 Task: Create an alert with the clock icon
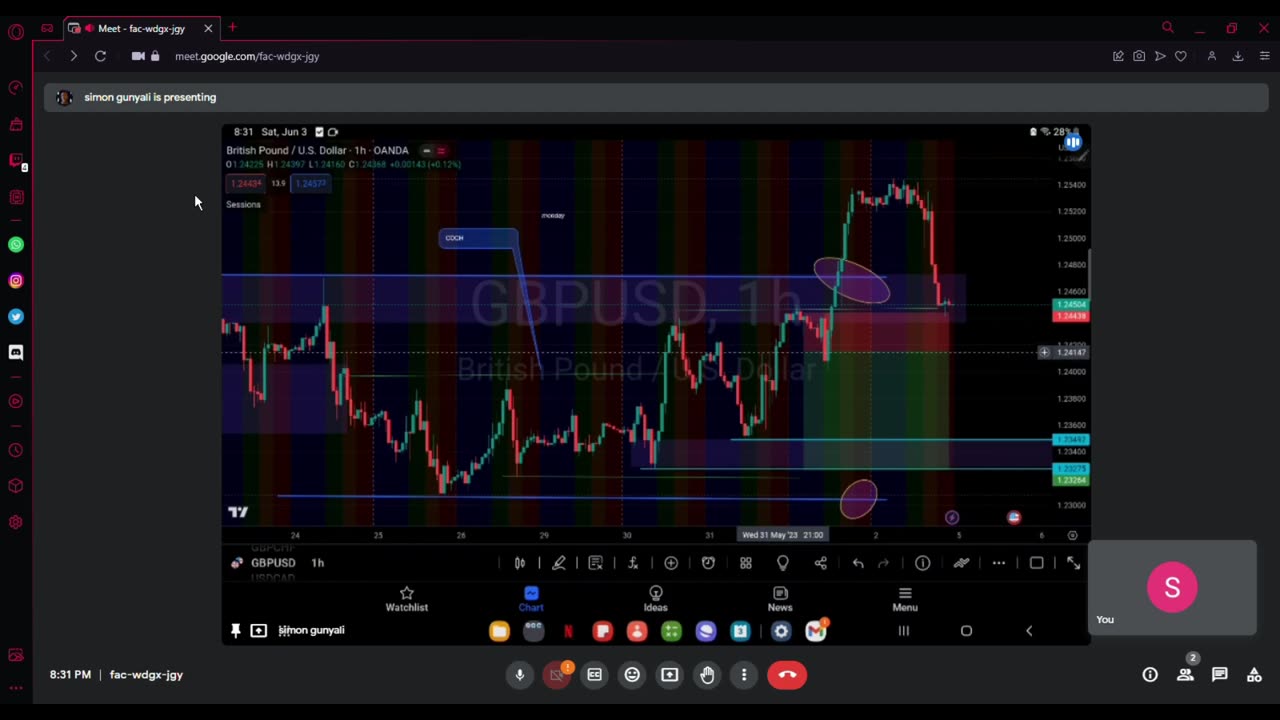point(708,563)
